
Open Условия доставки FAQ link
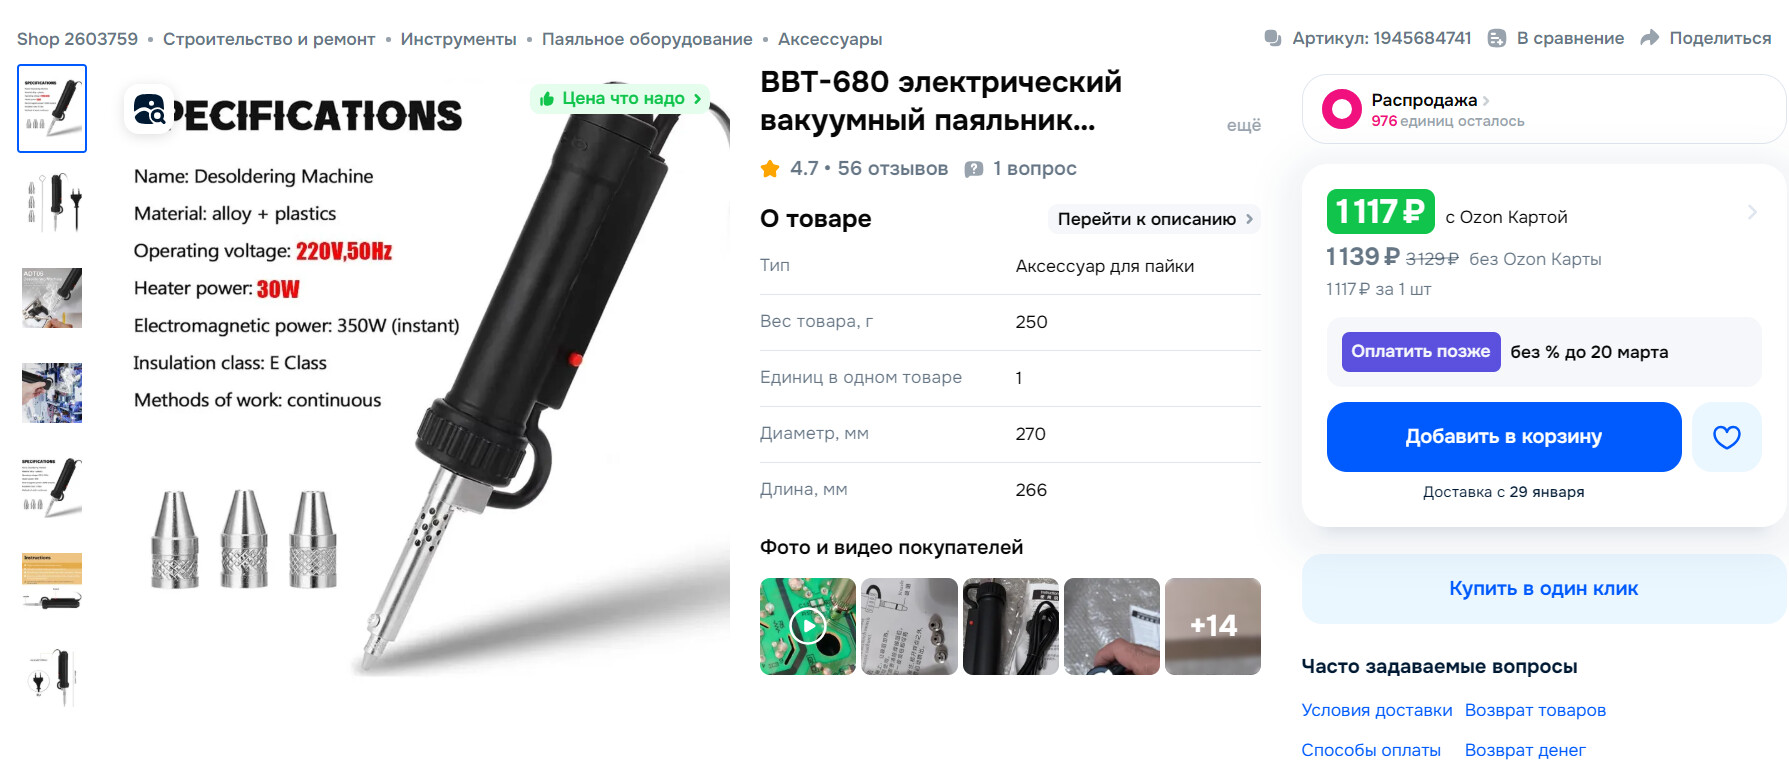[1376, 710]
